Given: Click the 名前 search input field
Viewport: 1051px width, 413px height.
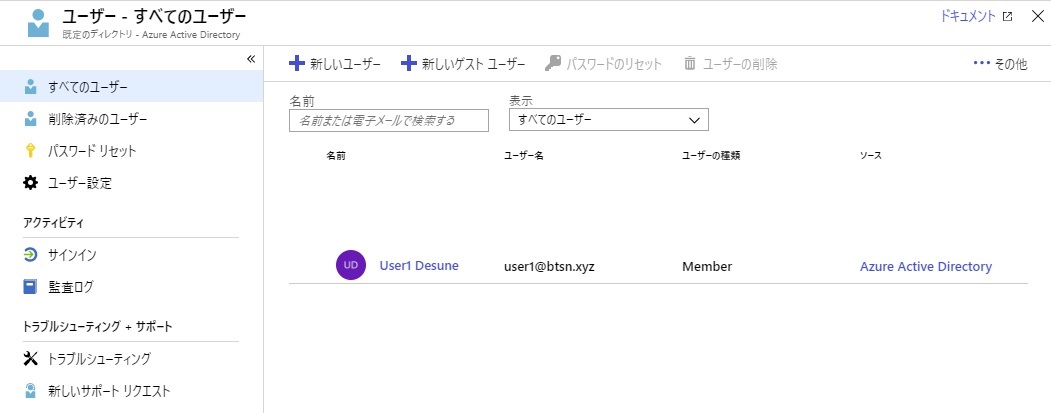Looking at the screenshot, I should 388,121.
